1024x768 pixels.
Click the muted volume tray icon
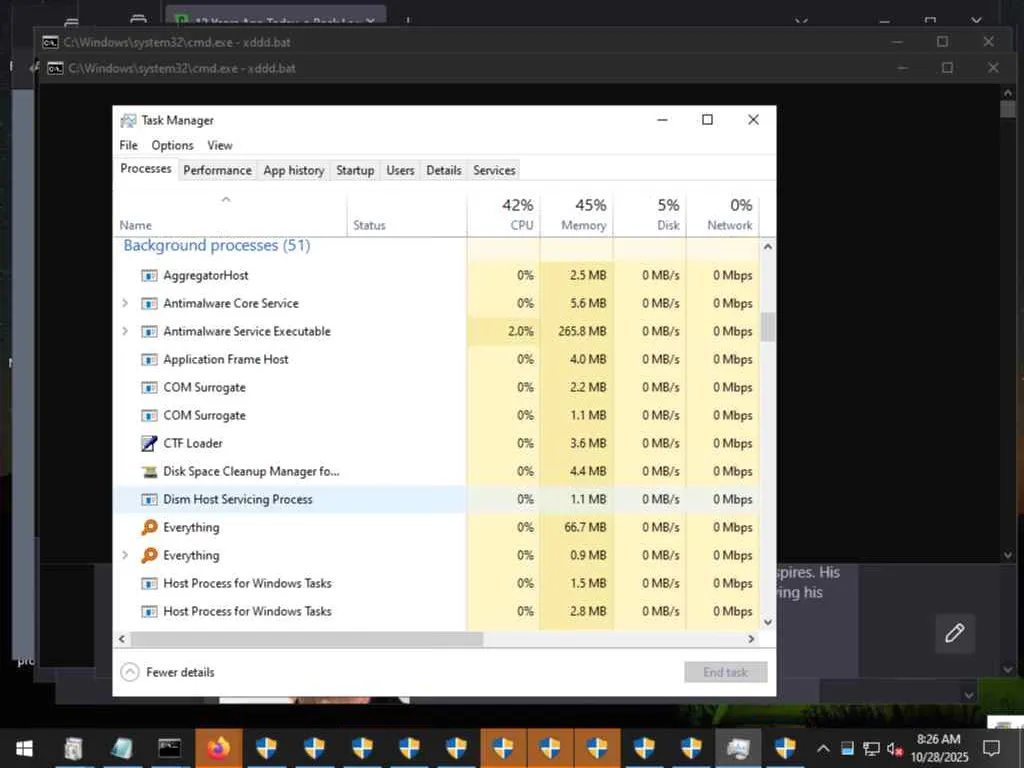[x=894, y=749]
